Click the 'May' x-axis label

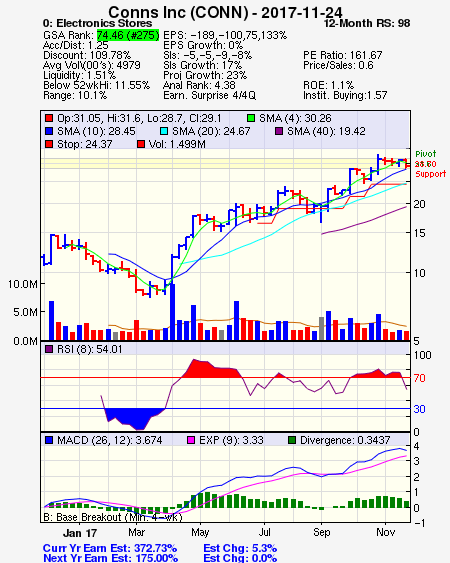pyautogui.click(x=200, y=532)
